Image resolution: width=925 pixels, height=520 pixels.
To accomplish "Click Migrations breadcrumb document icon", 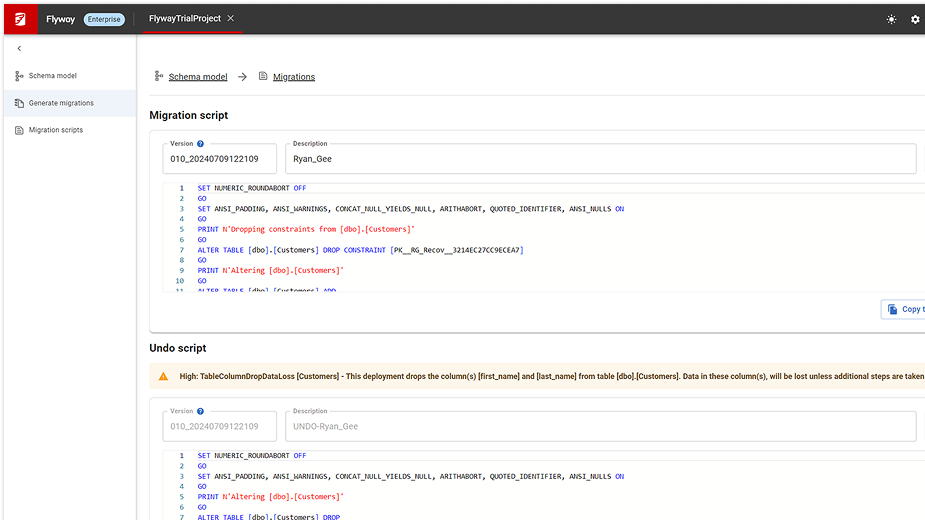I will 263,77.
